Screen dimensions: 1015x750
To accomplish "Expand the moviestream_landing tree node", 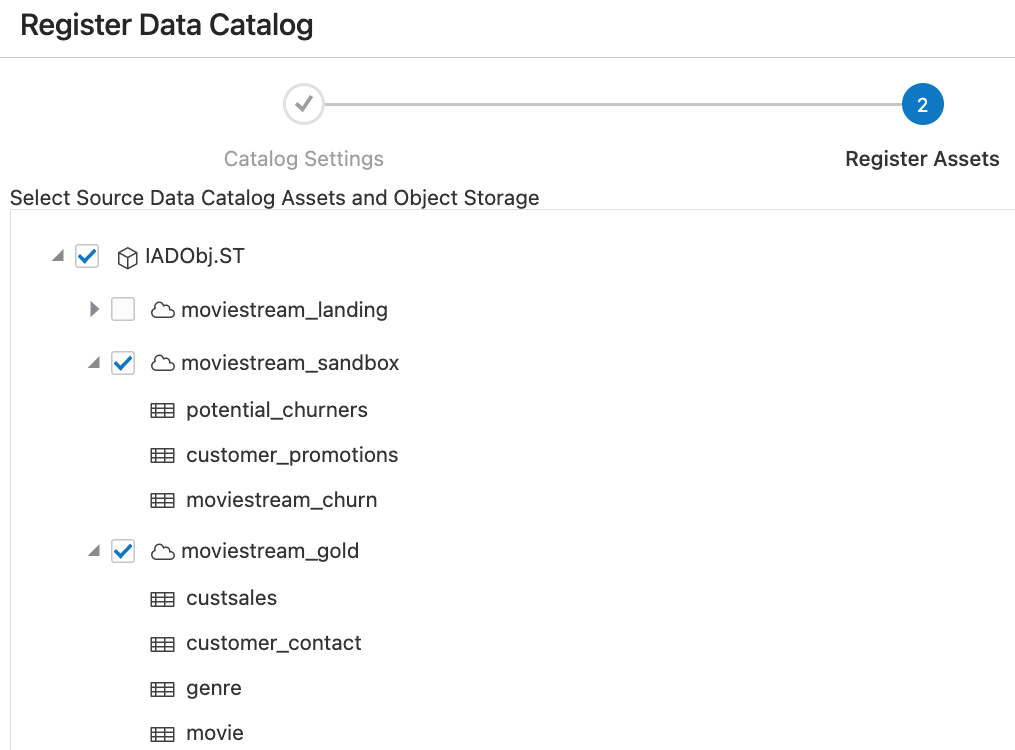I will [x=93, y=310].
